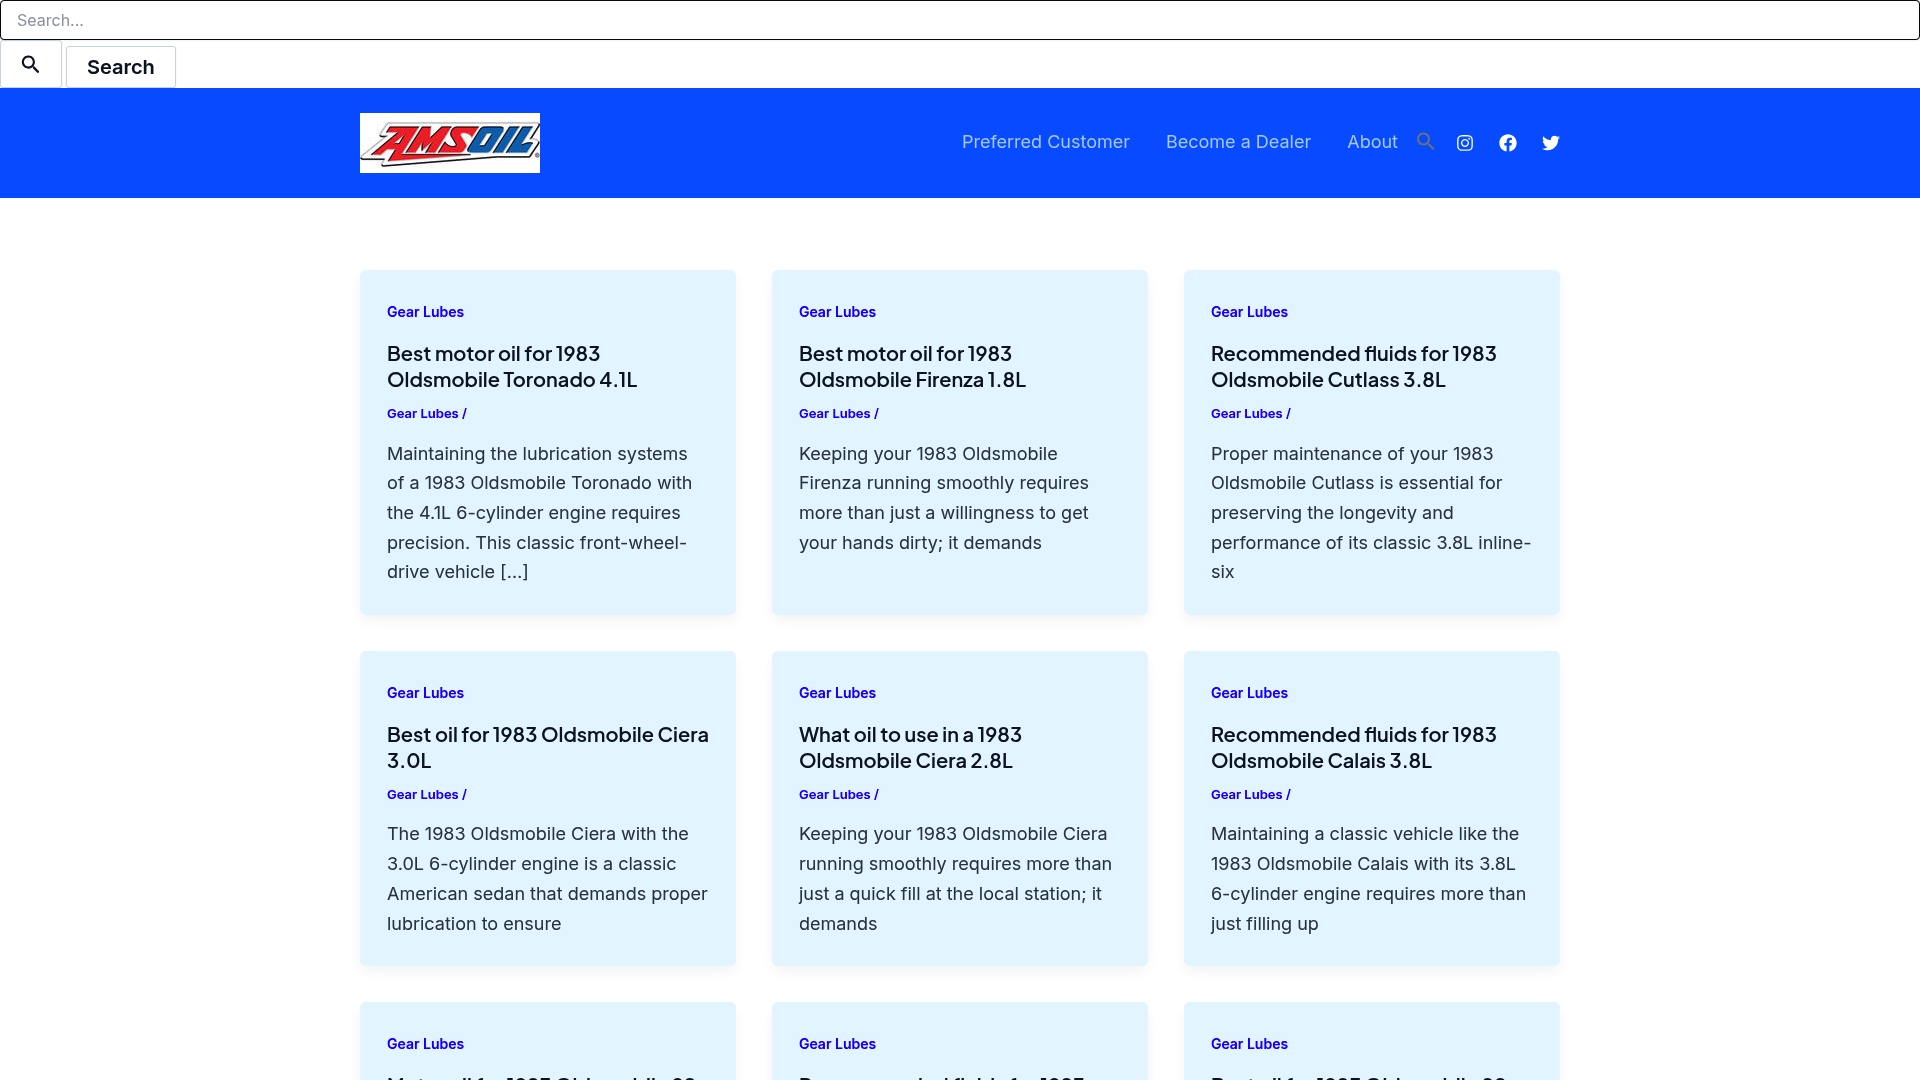Click Gear Lubes in bottom-middle partial card
Screen dimensions: 1920x1080
point(837,1044)
